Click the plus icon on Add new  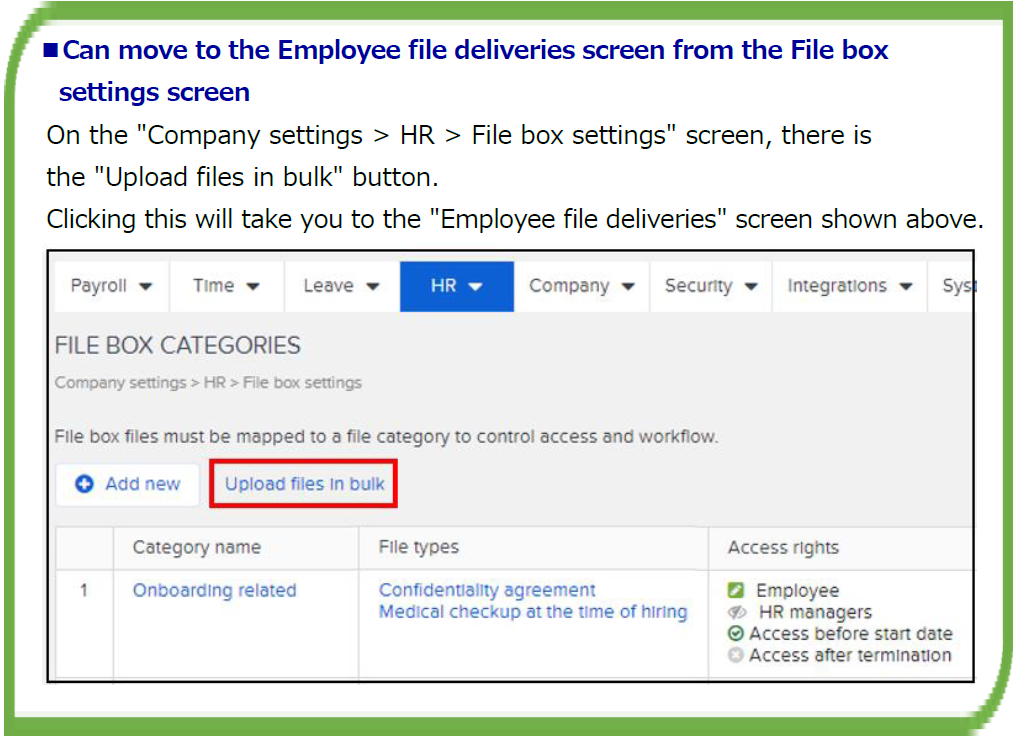(x=84, y=484)
